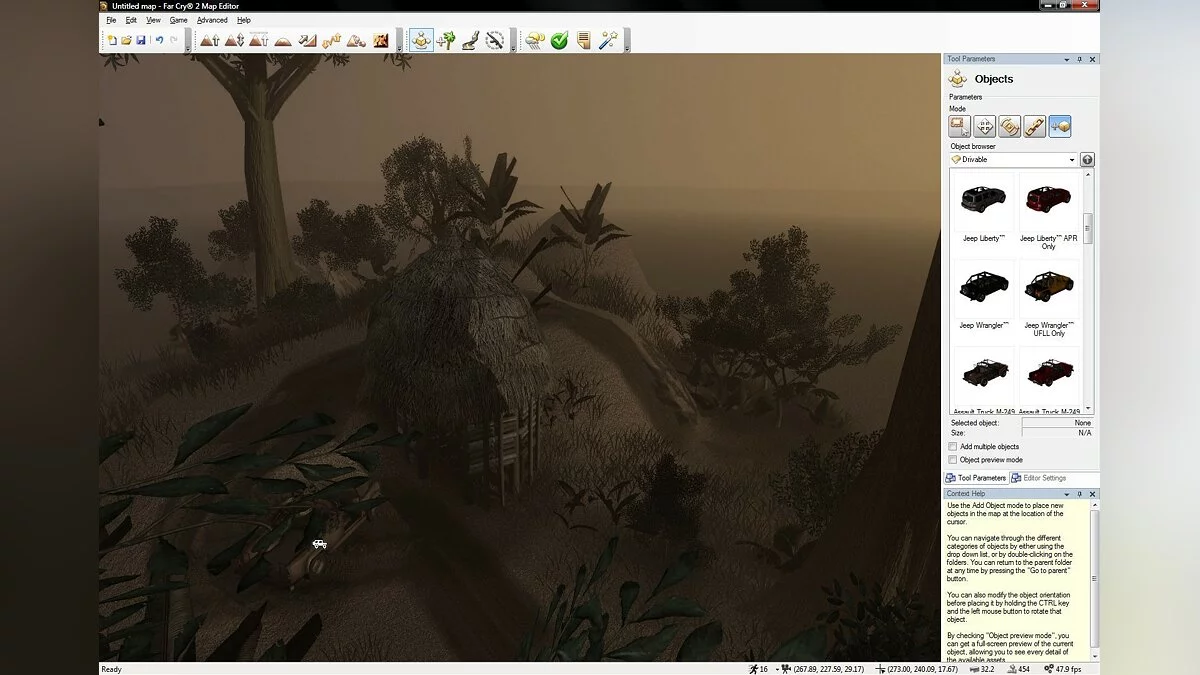
Task: Select the Ramp terrain tool
Action: click(x=307, y=40)
